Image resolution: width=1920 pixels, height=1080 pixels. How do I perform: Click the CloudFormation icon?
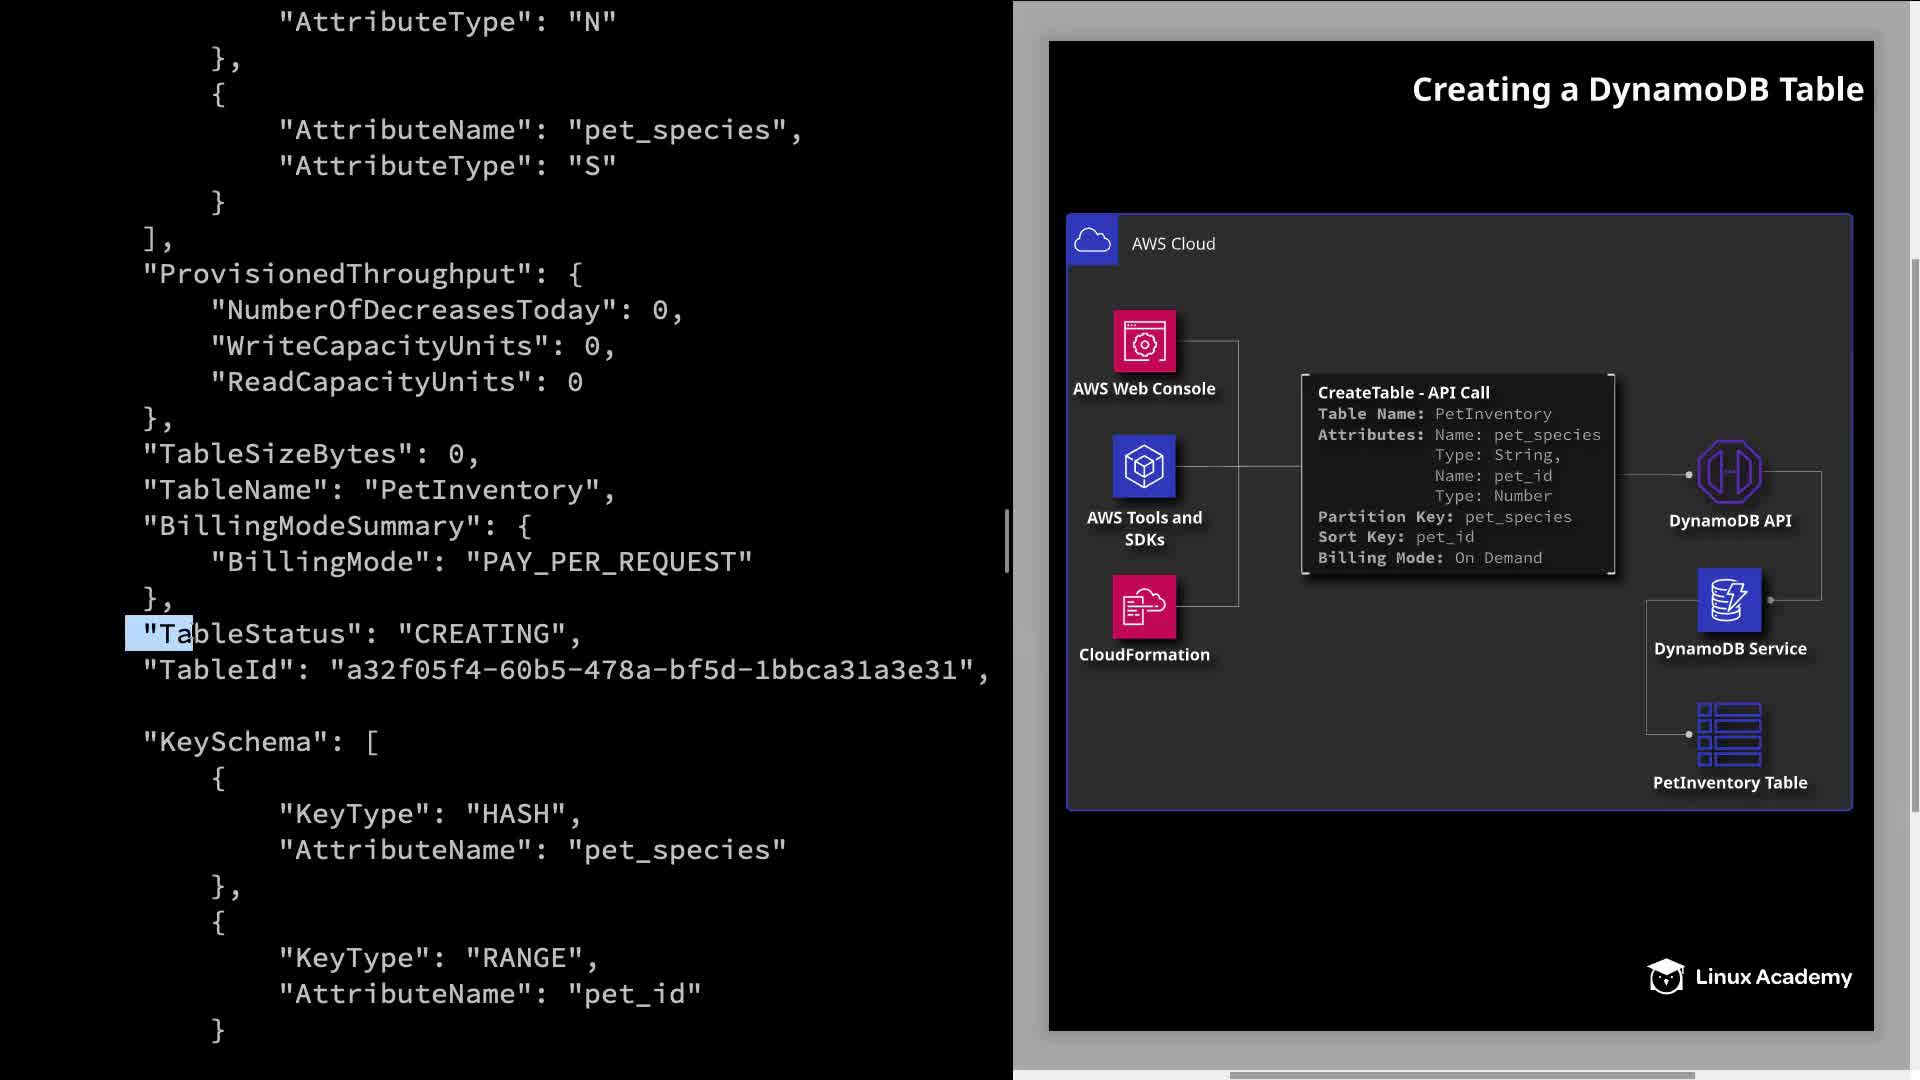point(1144,606)
